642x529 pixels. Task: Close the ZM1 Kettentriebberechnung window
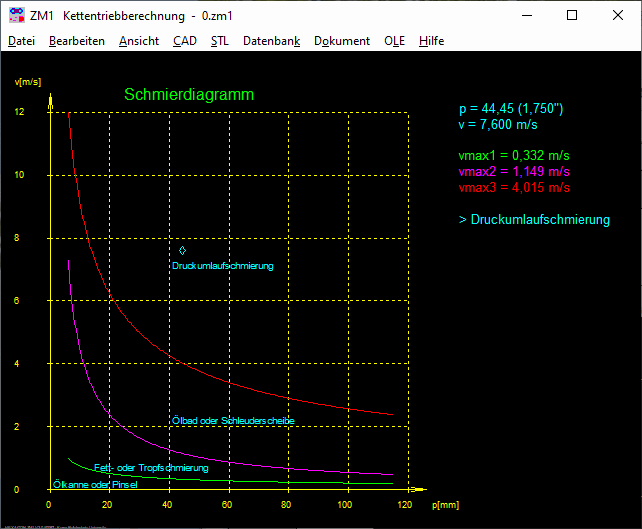[x=618, y=15]
